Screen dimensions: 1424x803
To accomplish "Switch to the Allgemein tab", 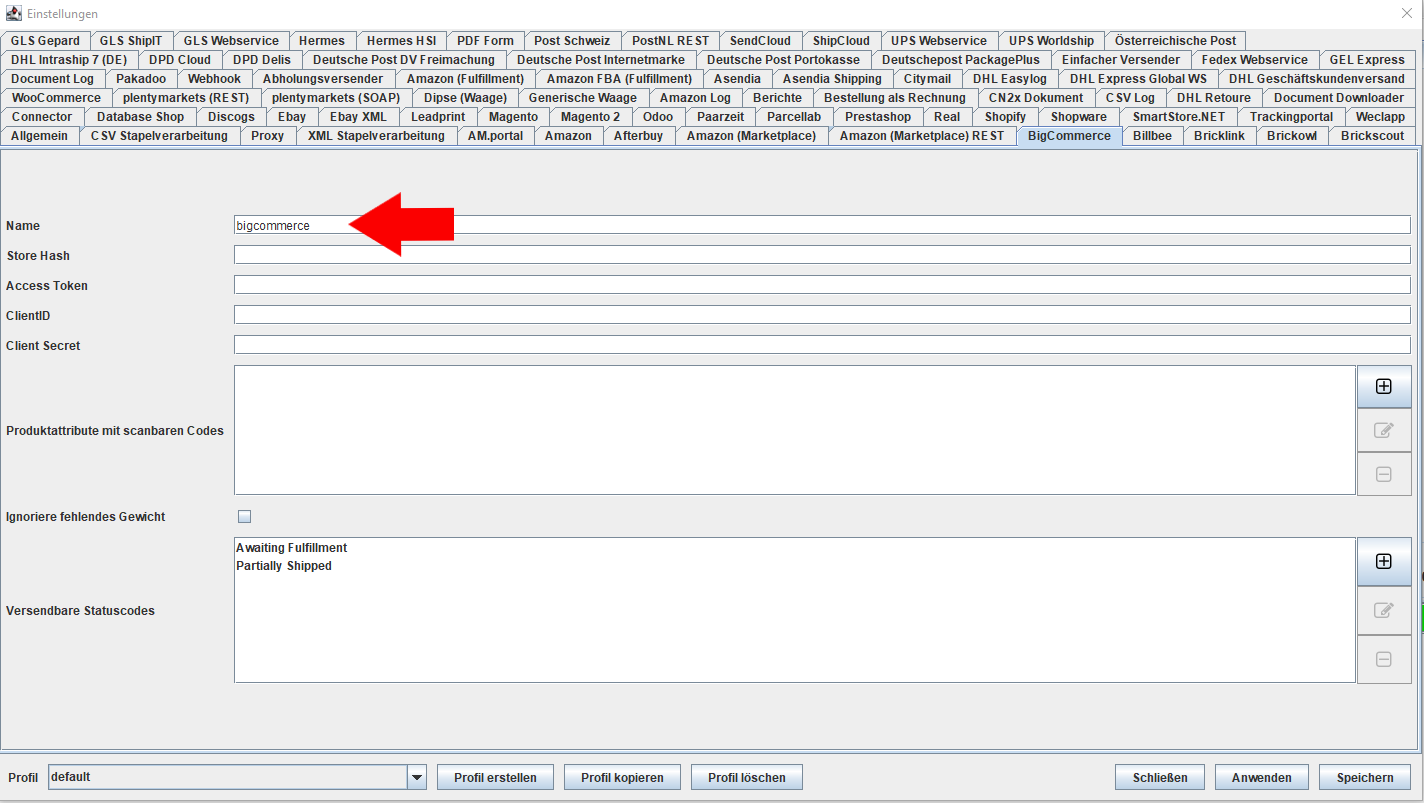I will pyautogui.click(x=39, y=136).
